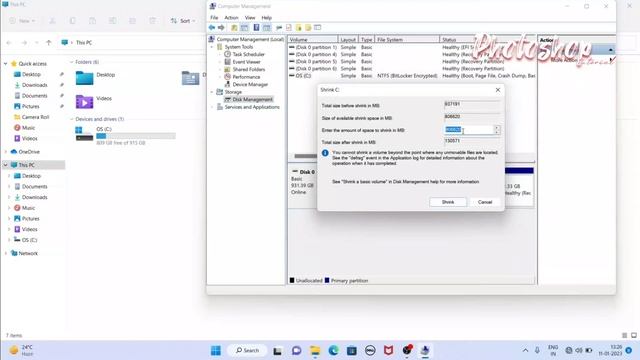Open Downloads under Quick access in File Explorer

tap(34, 85)
